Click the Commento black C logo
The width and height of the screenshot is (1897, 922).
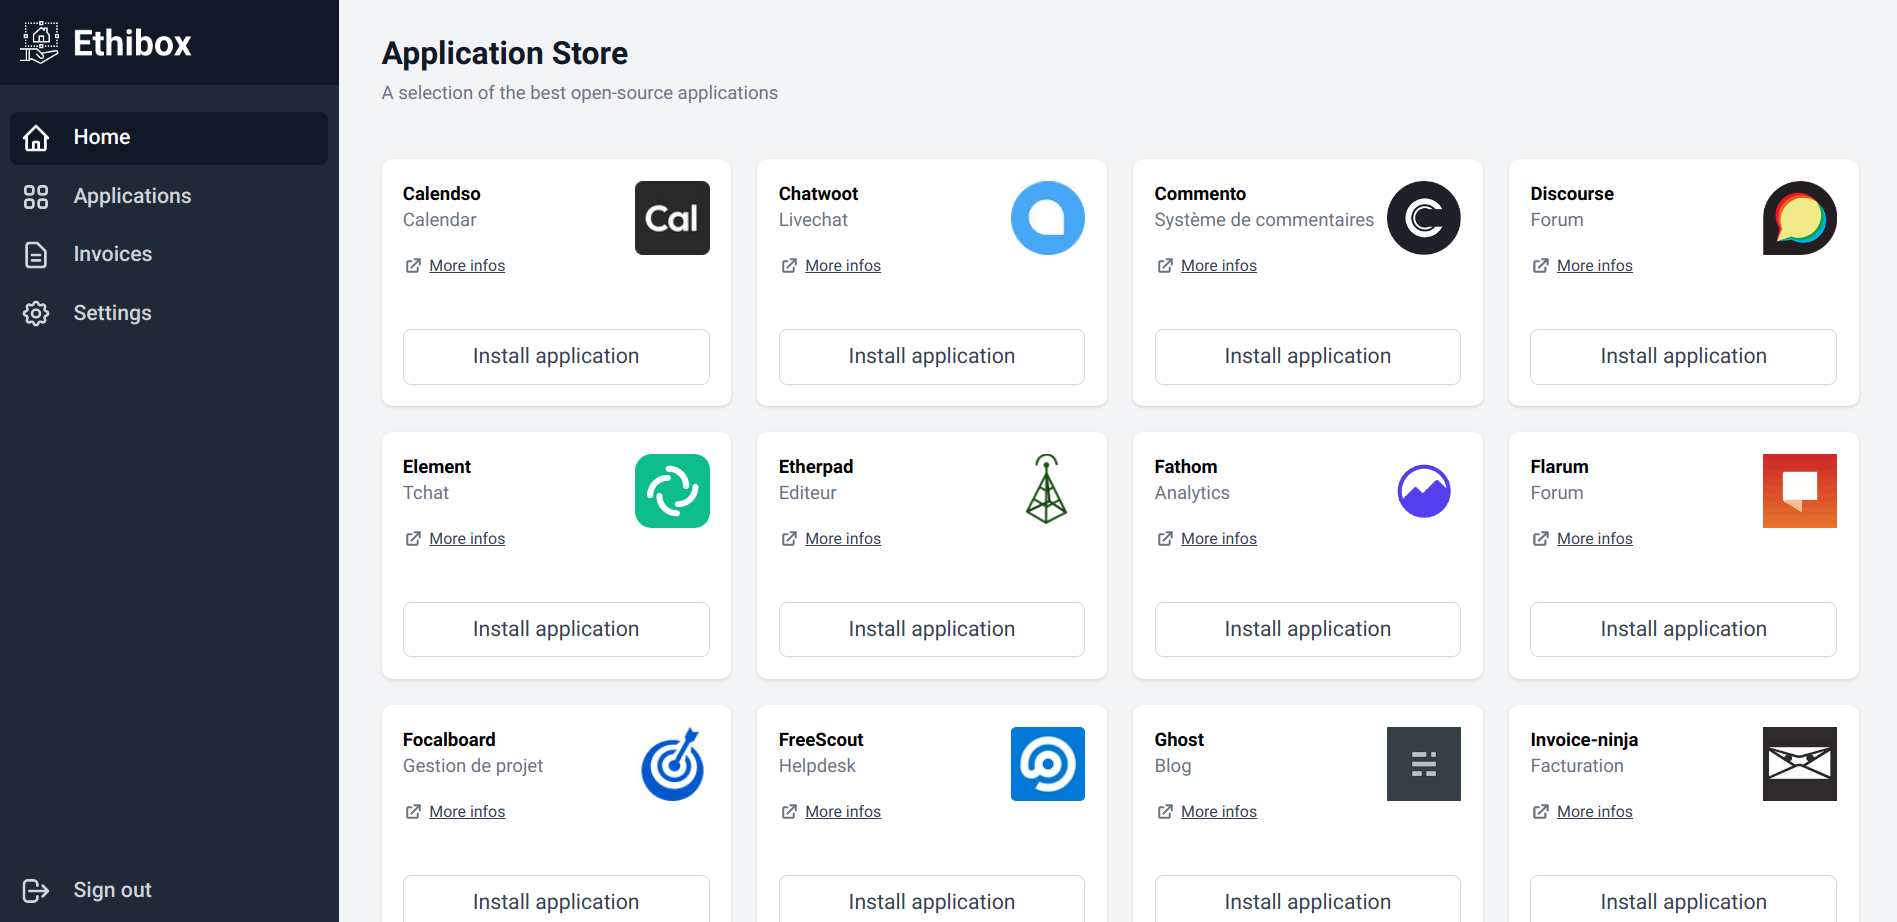[x=1424, y=218]
